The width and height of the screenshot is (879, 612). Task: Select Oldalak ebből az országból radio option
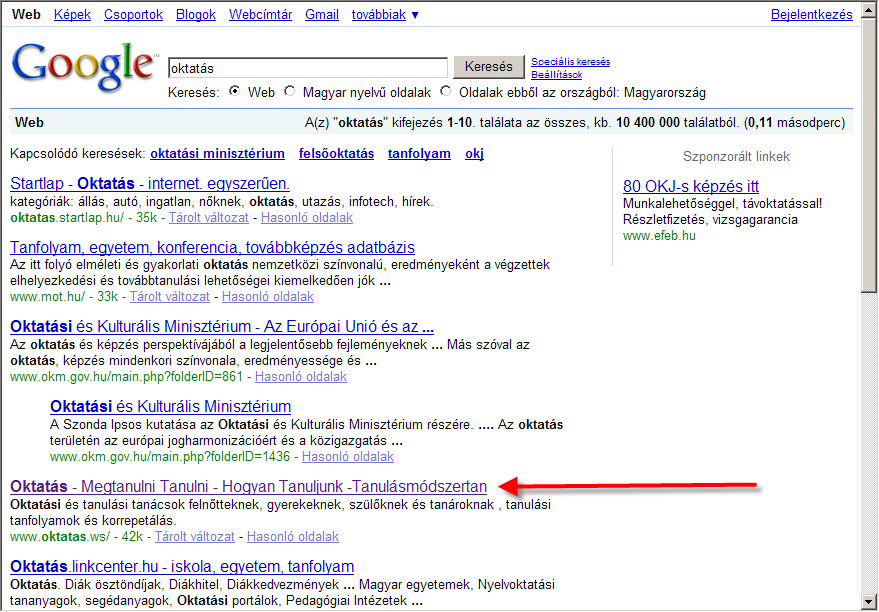tap(446, 91)
